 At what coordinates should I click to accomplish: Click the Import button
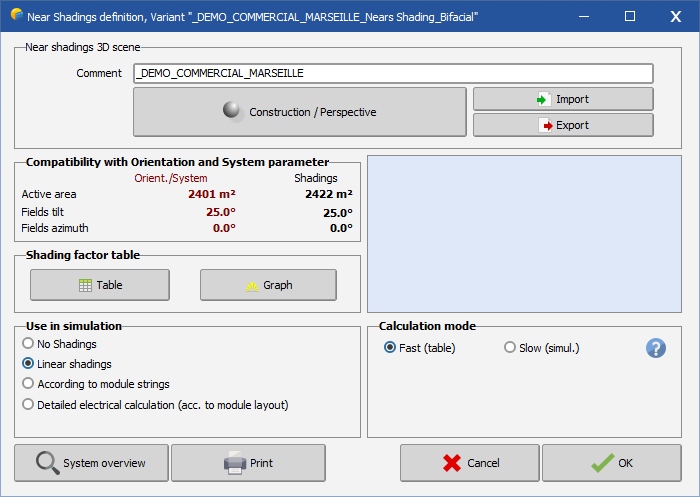pyautogui.click(x=563, y=99)
